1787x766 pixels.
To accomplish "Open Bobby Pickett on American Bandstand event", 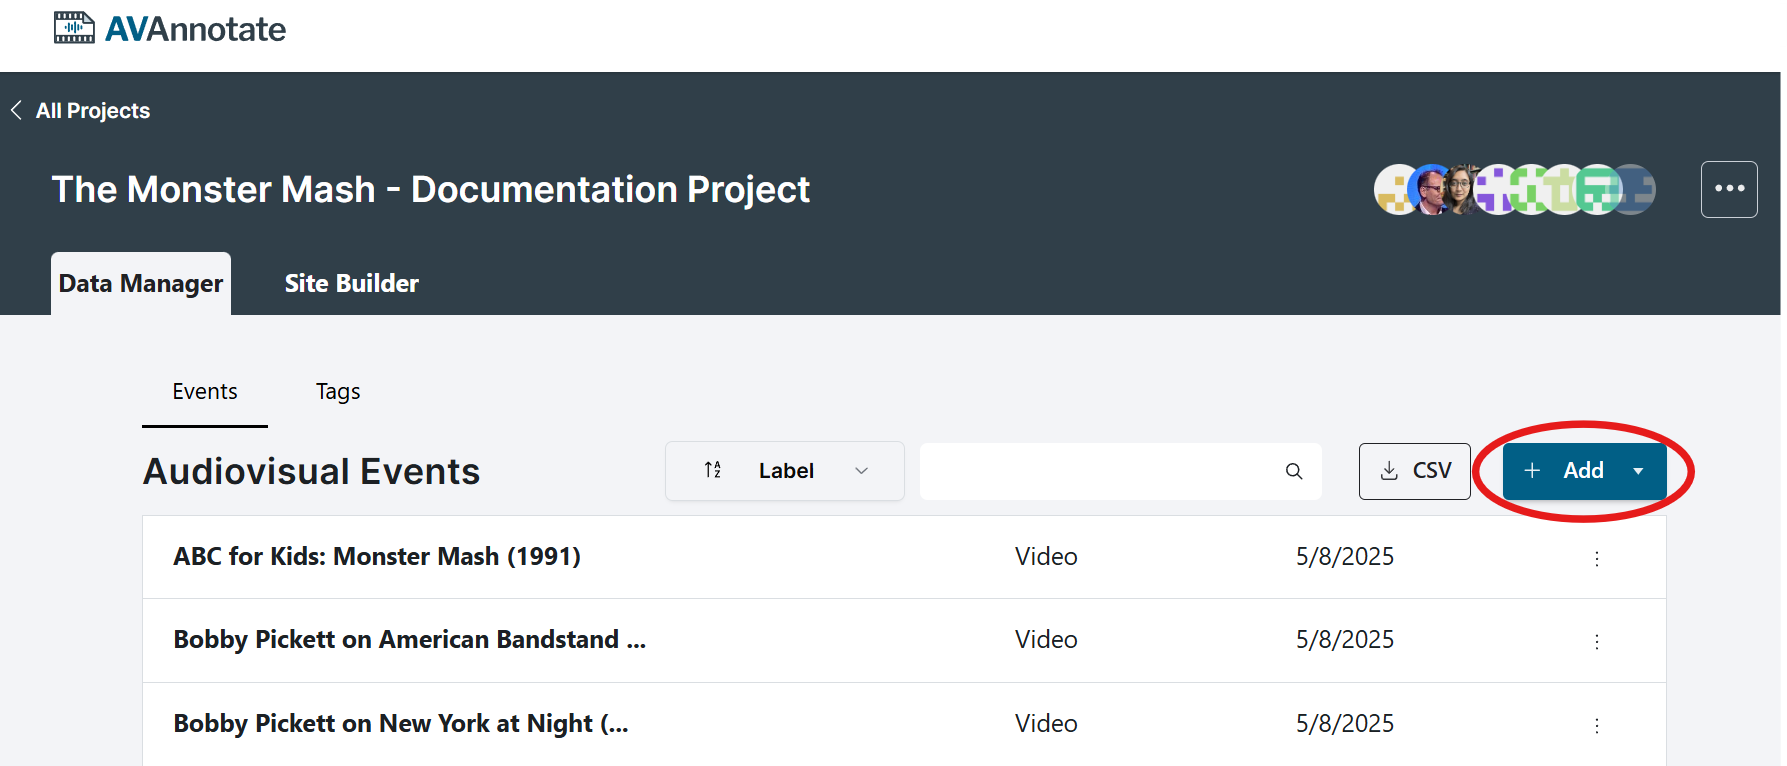I will point(410,640).
